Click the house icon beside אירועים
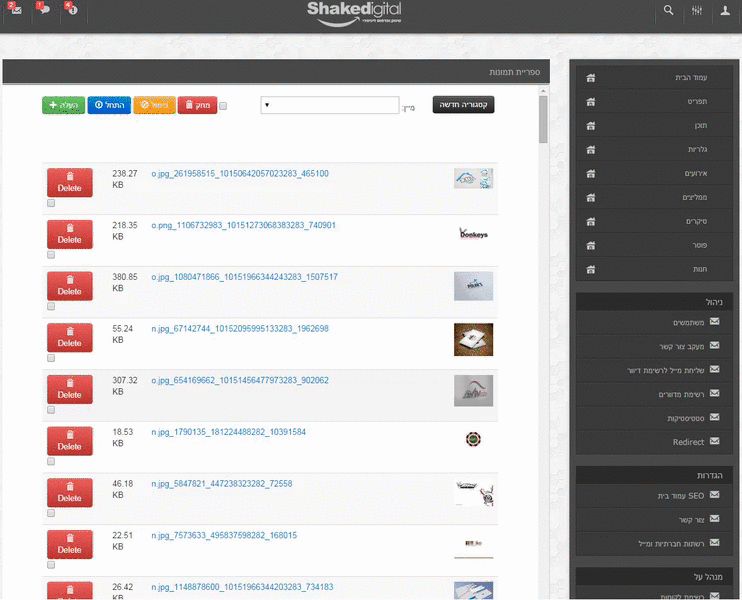This screenshot has width=742, height=600. (x=591, y=174)
